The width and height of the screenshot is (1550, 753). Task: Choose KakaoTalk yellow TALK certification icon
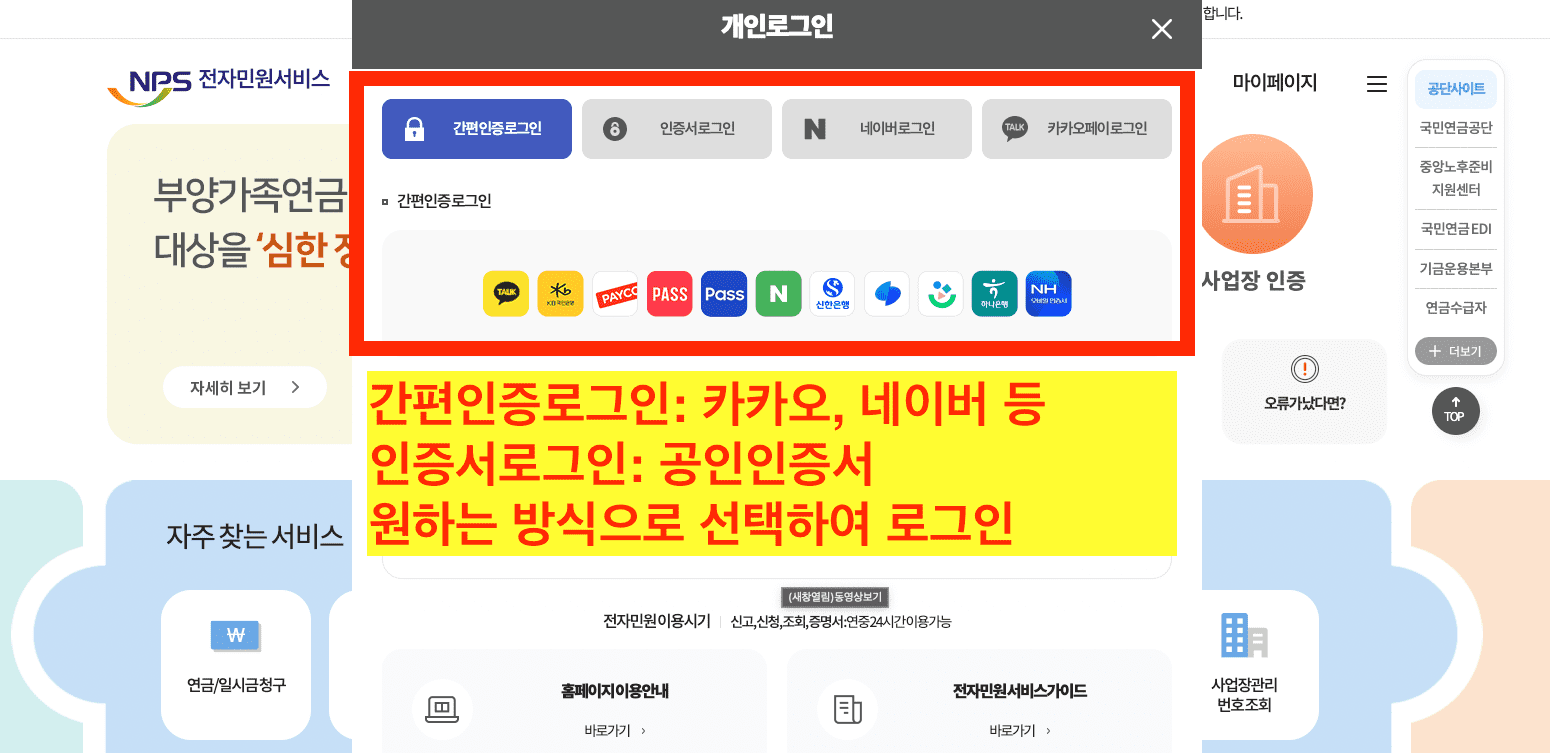pyautogui.click(x=506, y=294)
